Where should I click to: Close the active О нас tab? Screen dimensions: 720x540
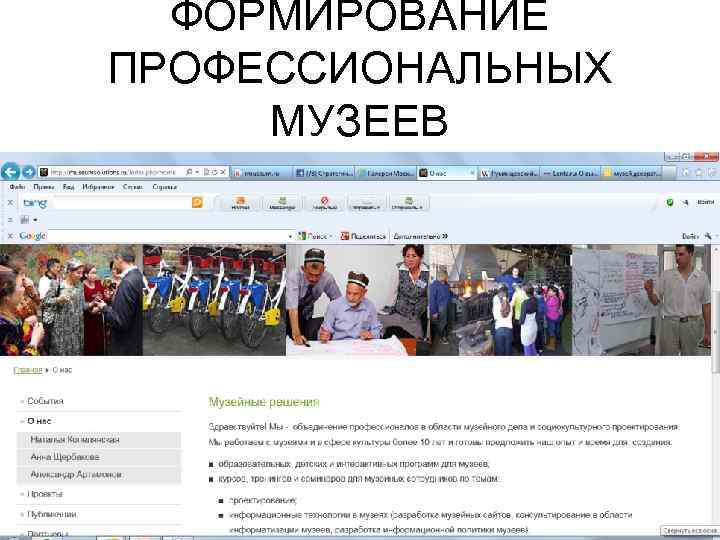click(x=472, y=173)
